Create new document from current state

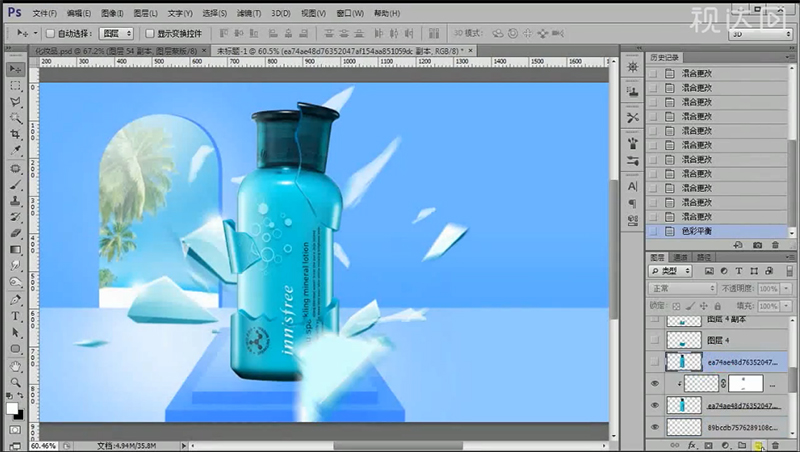(738, 245)
